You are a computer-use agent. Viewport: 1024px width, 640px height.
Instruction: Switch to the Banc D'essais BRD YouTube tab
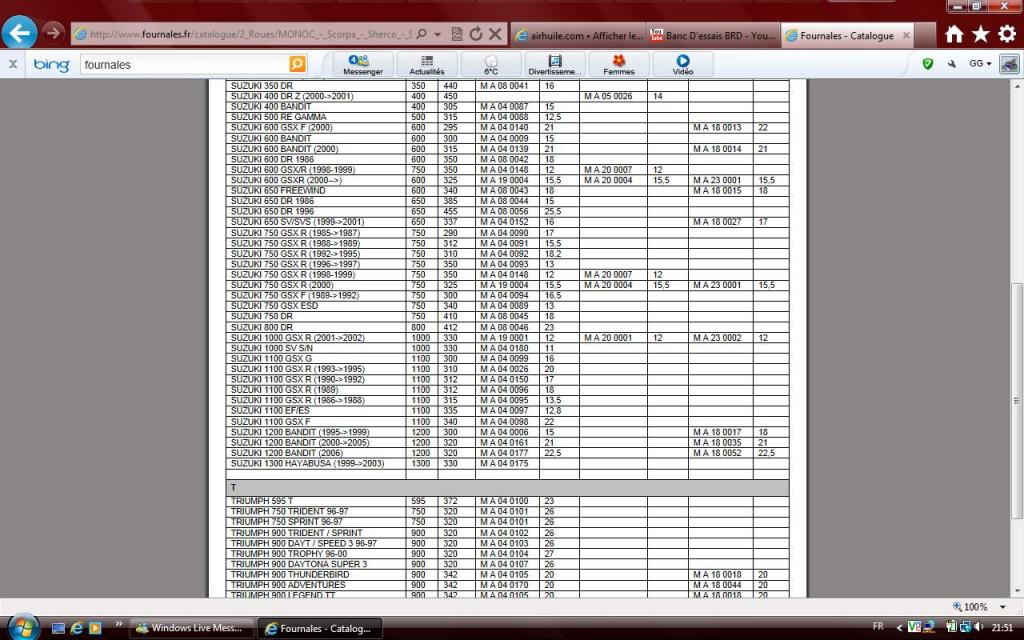(712, 35)
